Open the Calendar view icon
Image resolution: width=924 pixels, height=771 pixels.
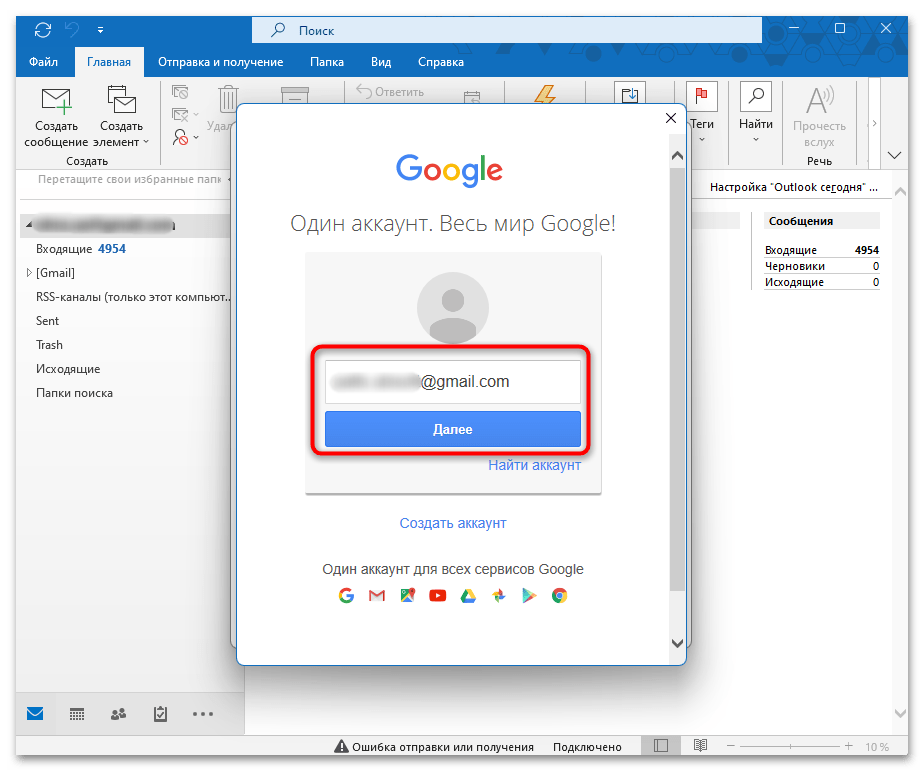click(77, 714)
